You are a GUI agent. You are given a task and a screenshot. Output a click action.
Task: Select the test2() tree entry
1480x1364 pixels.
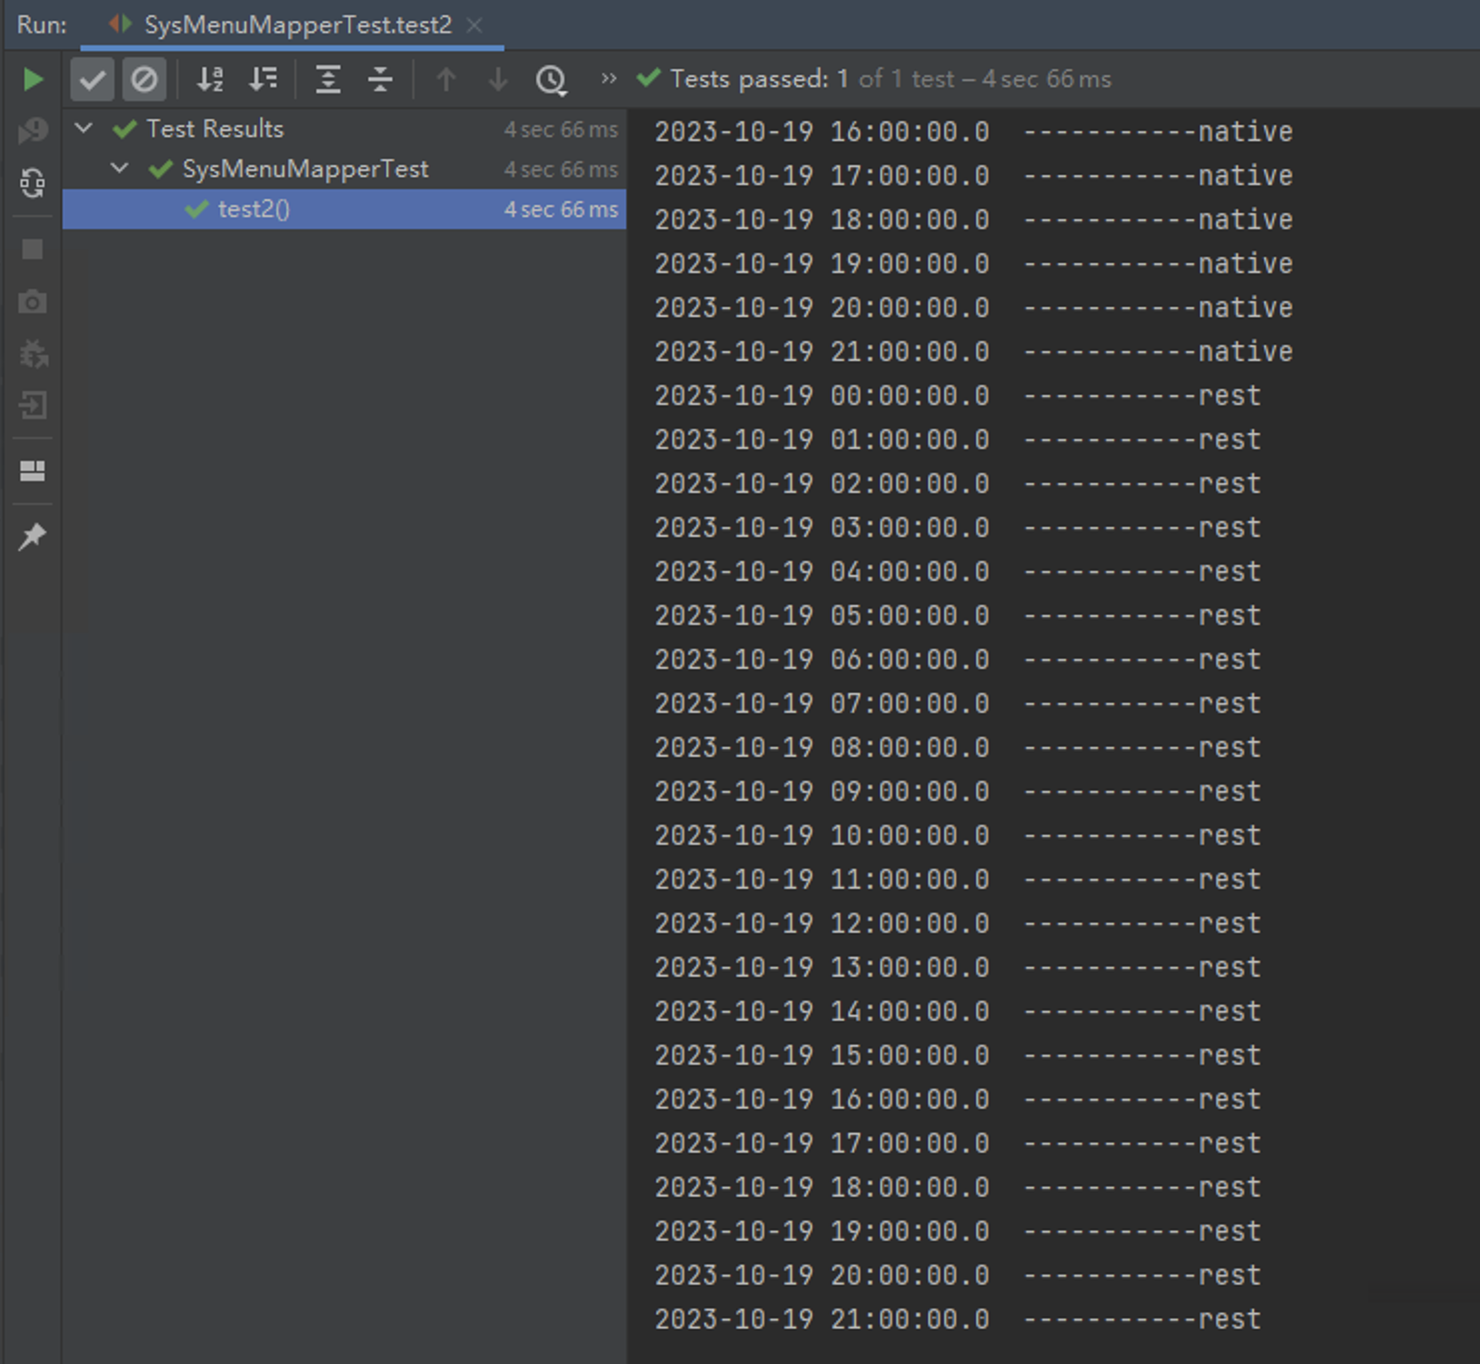click(252, 210)
